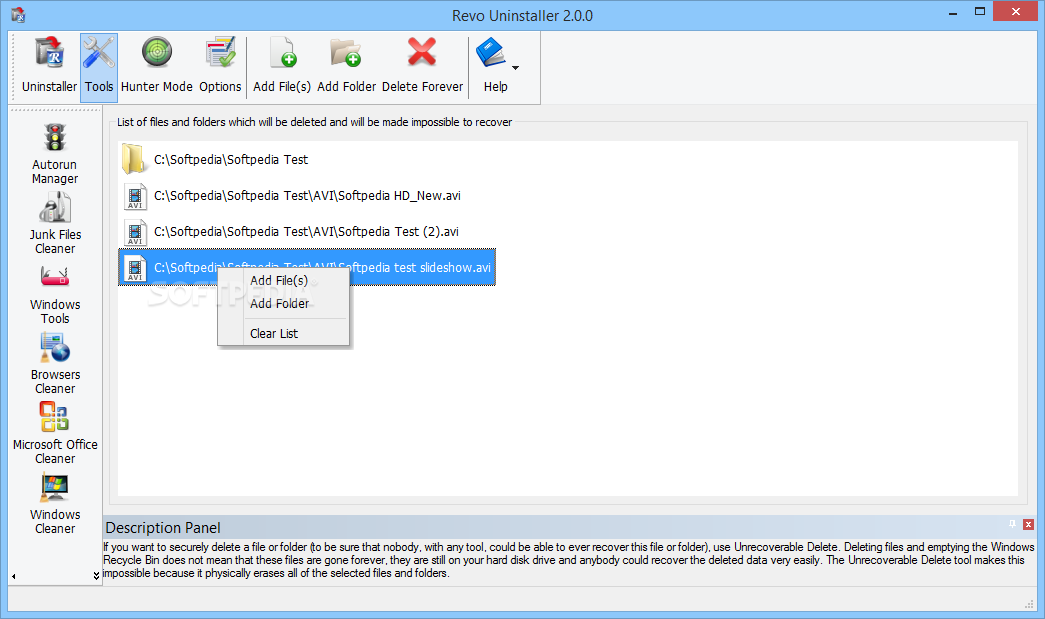This screenshot has width=1045, height=619.
Task: Choose Add Folder from context menu
Action: tap(283, 304)
